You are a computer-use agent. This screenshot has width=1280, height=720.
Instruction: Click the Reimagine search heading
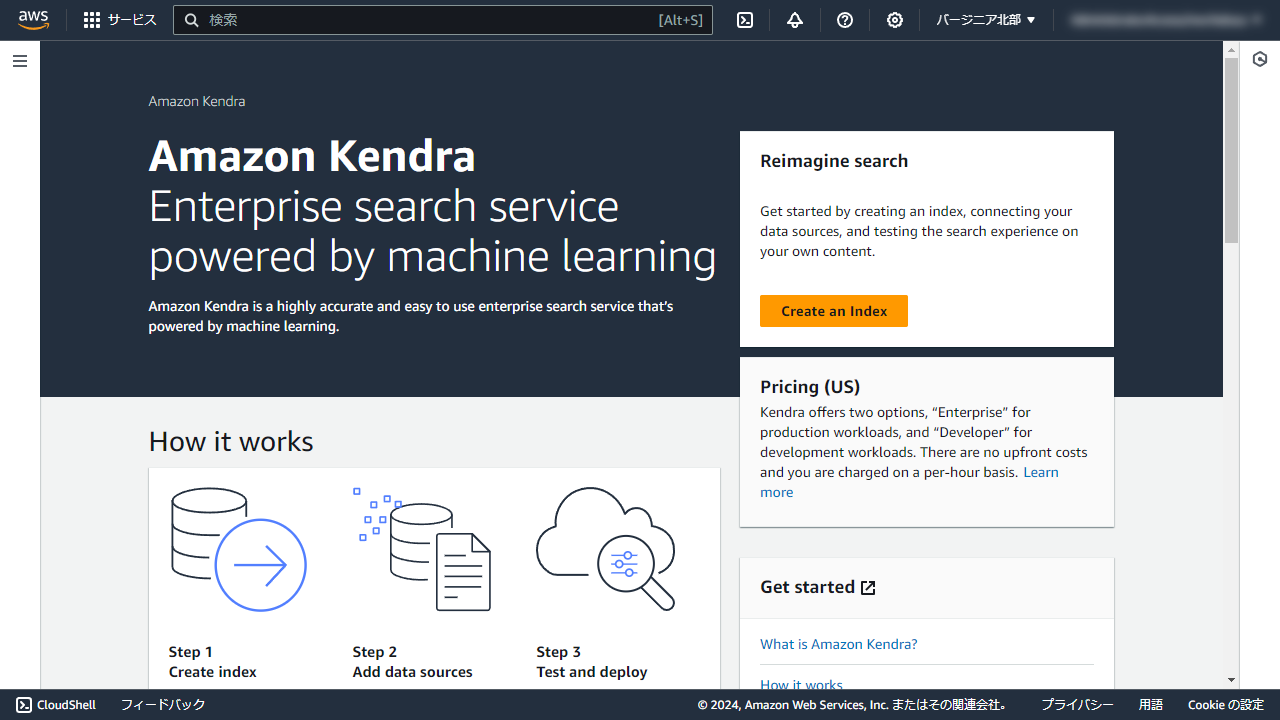point(834,161)
